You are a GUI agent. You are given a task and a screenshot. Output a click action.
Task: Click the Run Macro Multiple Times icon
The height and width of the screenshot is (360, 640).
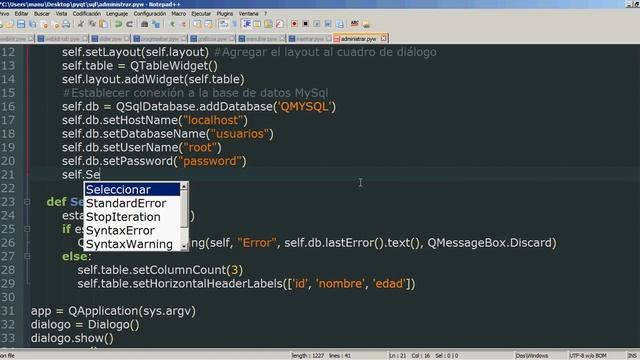(328, 24)
